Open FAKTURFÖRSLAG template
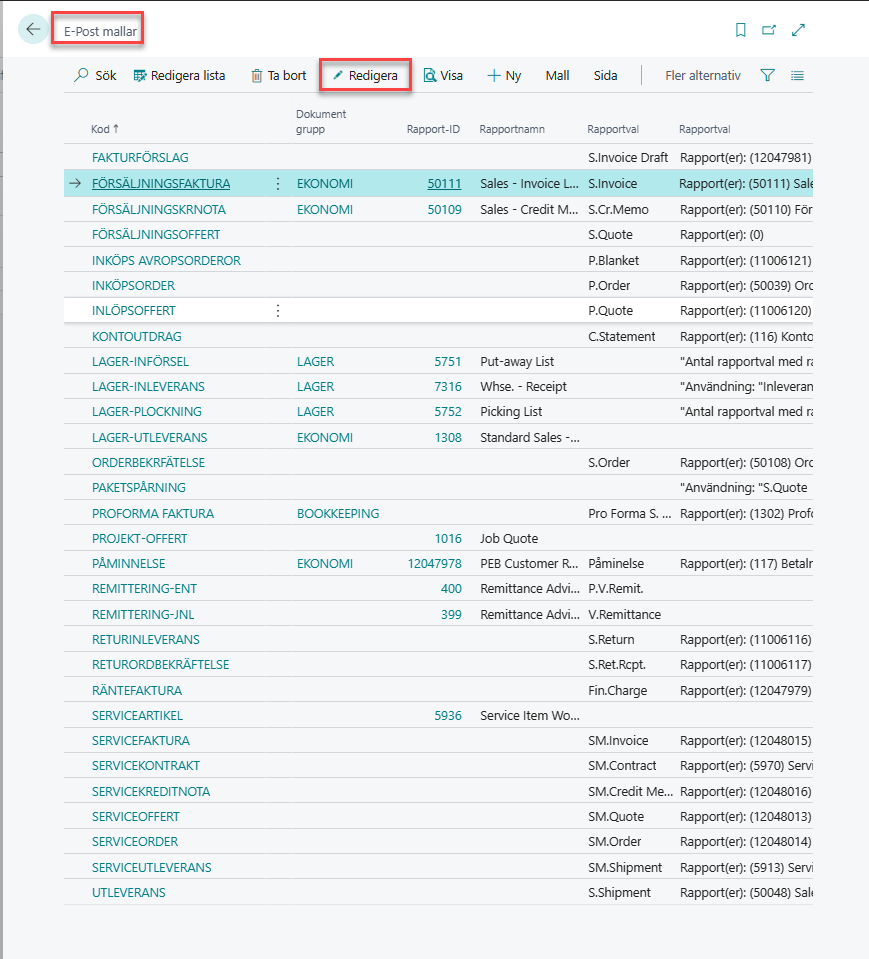This screenshot has height=959, width=869. (x=140, y=158)
